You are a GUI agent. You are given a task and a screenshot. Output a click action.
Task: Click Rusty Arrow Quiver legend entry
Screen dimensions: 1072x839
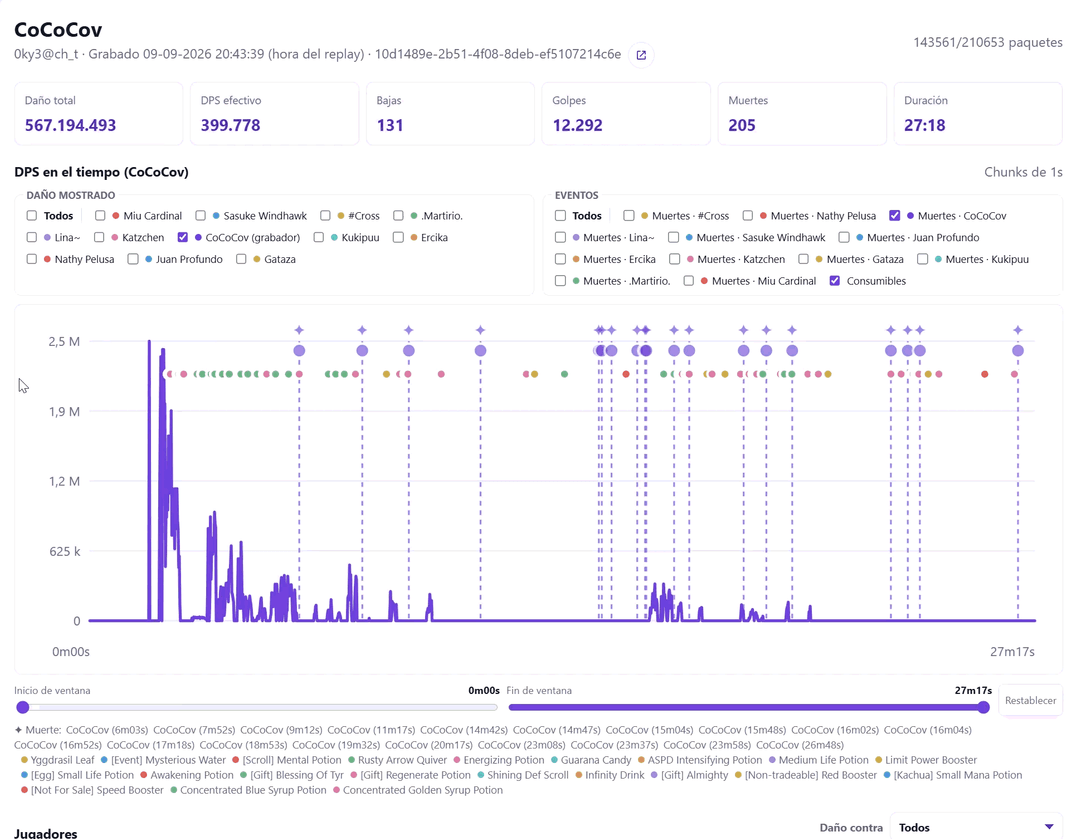pos(397,760)
